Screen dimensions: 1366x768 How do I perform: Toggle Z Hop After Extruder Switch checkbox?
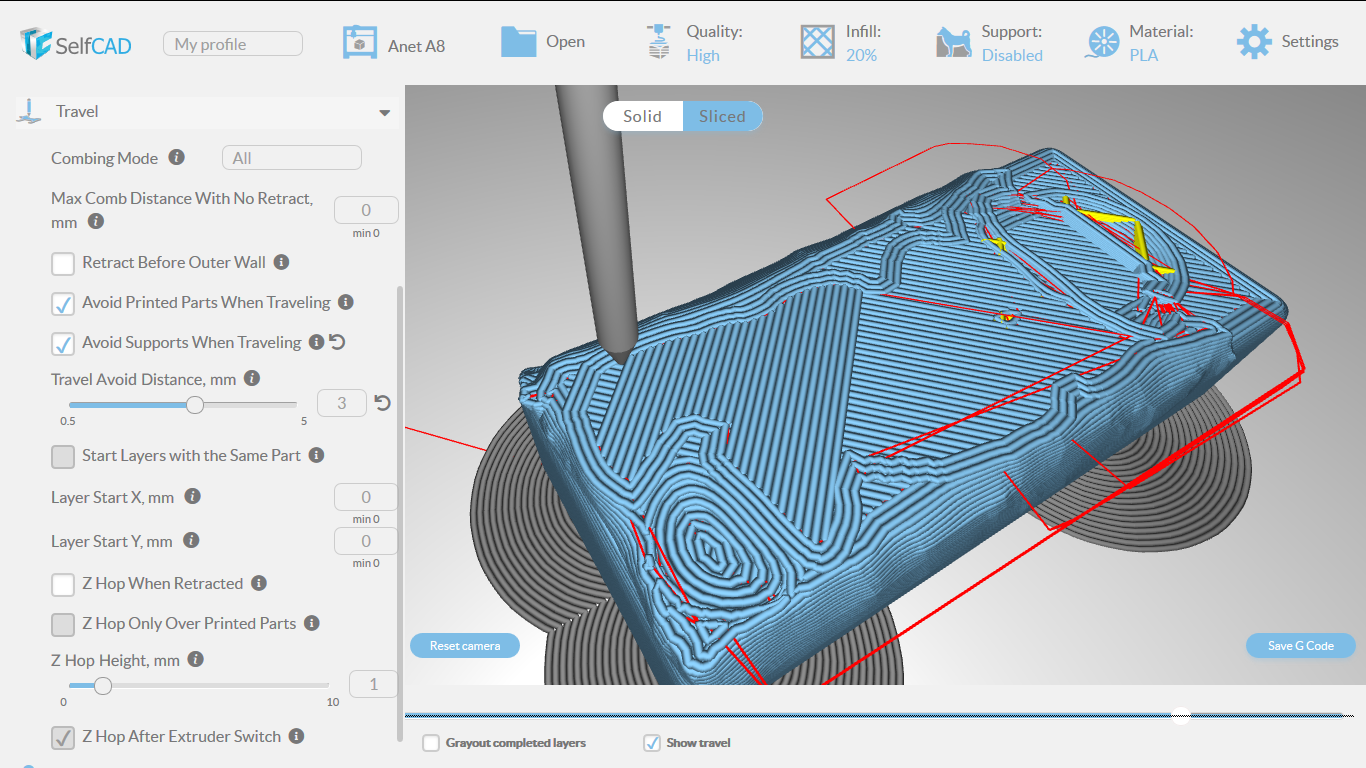pyautogui.click(x=63, y=738)
